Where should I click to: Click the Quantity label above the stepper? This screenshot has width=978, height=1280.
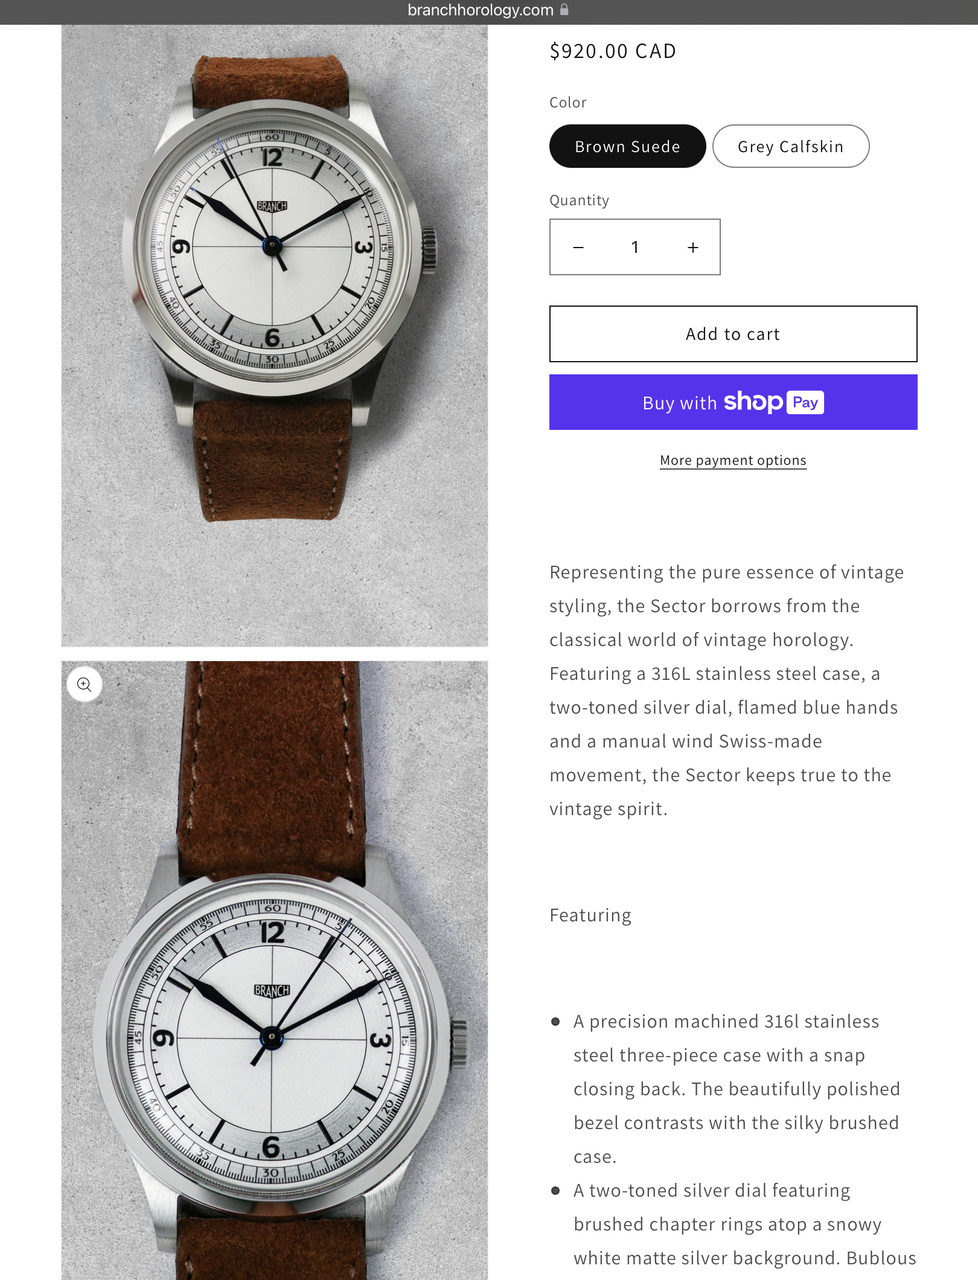tap(579, 200)
